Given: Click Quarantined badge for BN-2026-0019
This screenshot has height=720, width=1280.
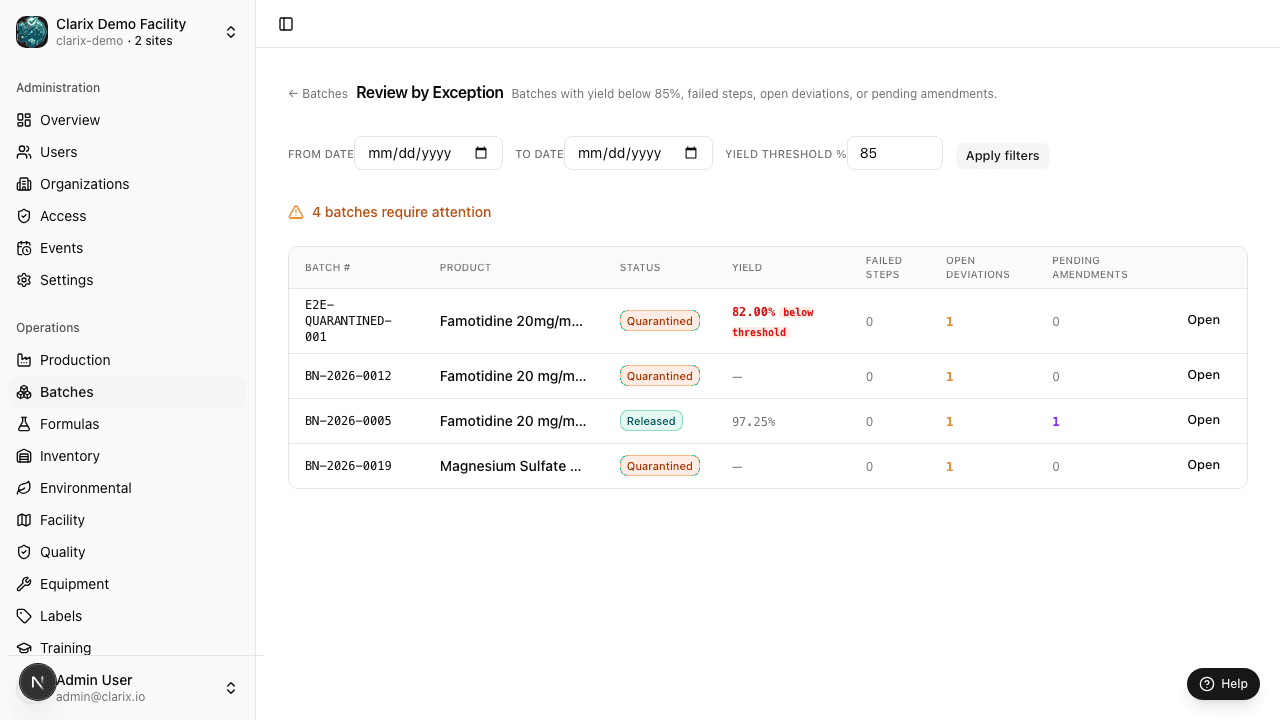Looking at the screenshot, I should click(x=660, y=466).
